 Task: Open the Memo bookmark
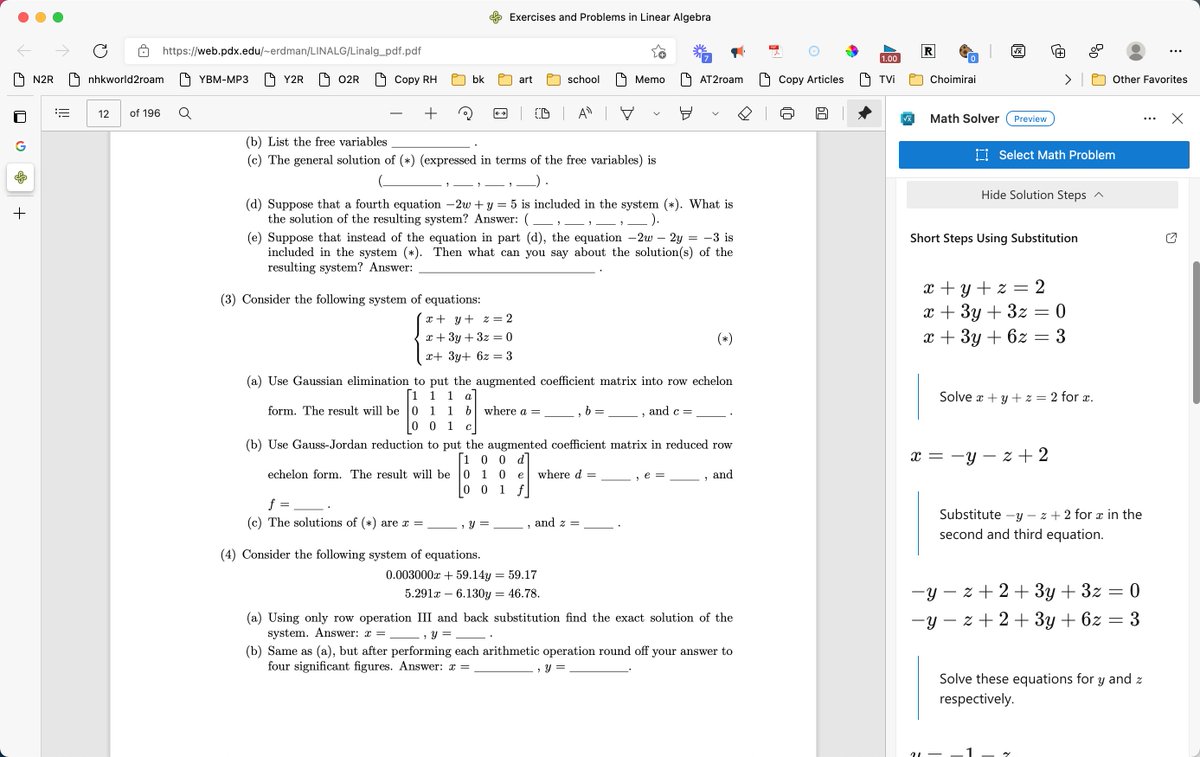point(640,79)
